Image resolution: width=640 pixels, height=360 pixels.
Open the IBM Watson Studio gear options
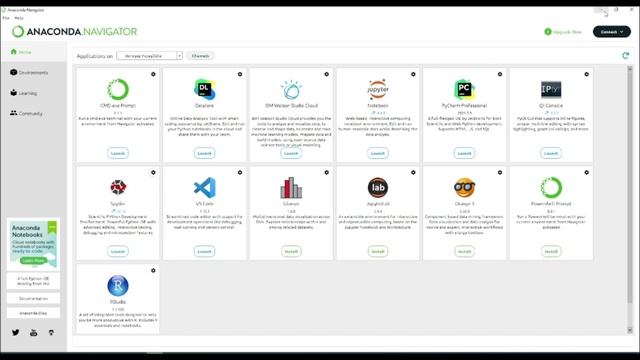[327, 74]
